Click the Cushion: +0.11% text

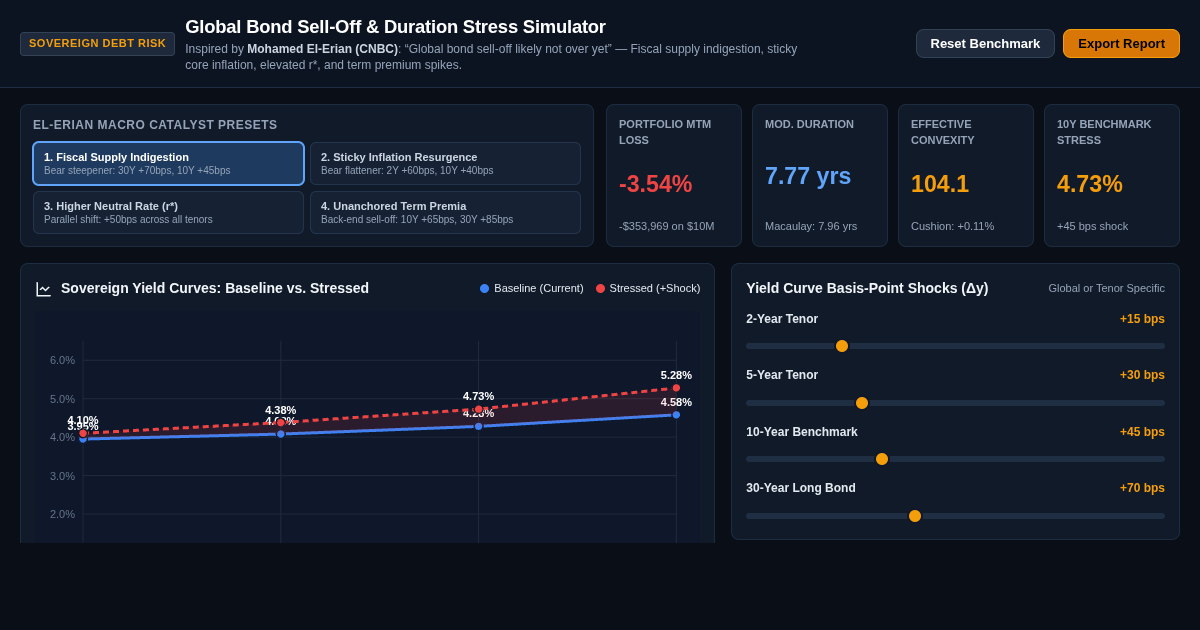[x=953, y=226]
